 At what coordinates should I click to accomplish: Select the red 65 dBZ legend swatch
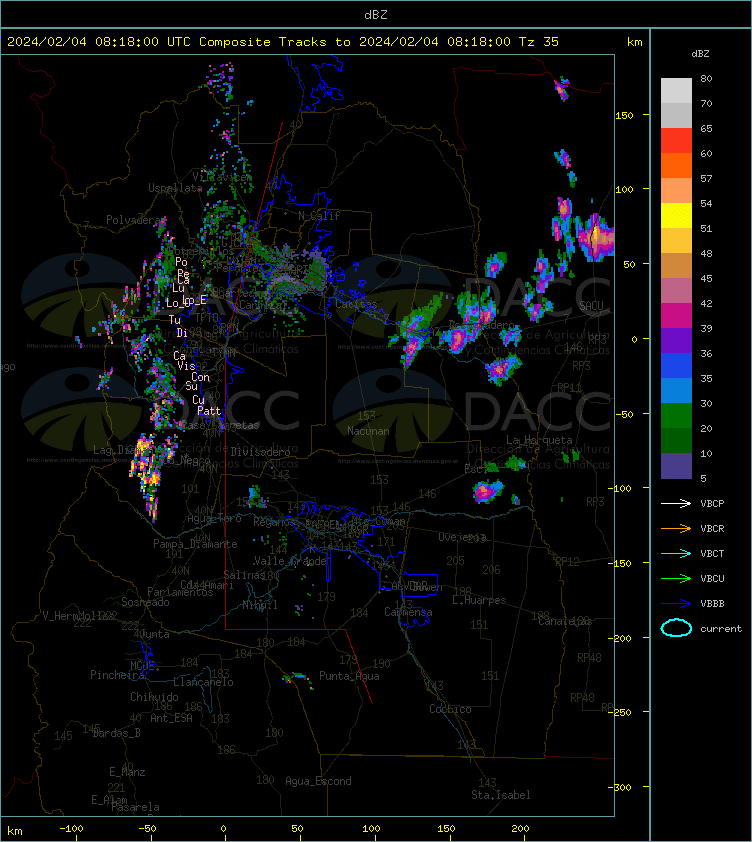676,140
